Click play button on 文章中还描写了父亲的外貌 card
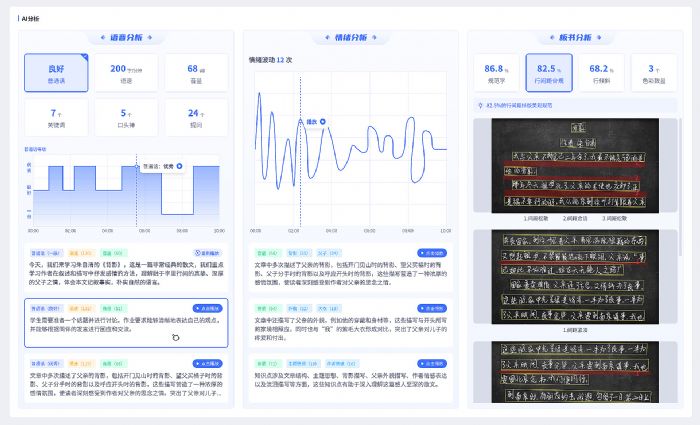 (432, 308)
